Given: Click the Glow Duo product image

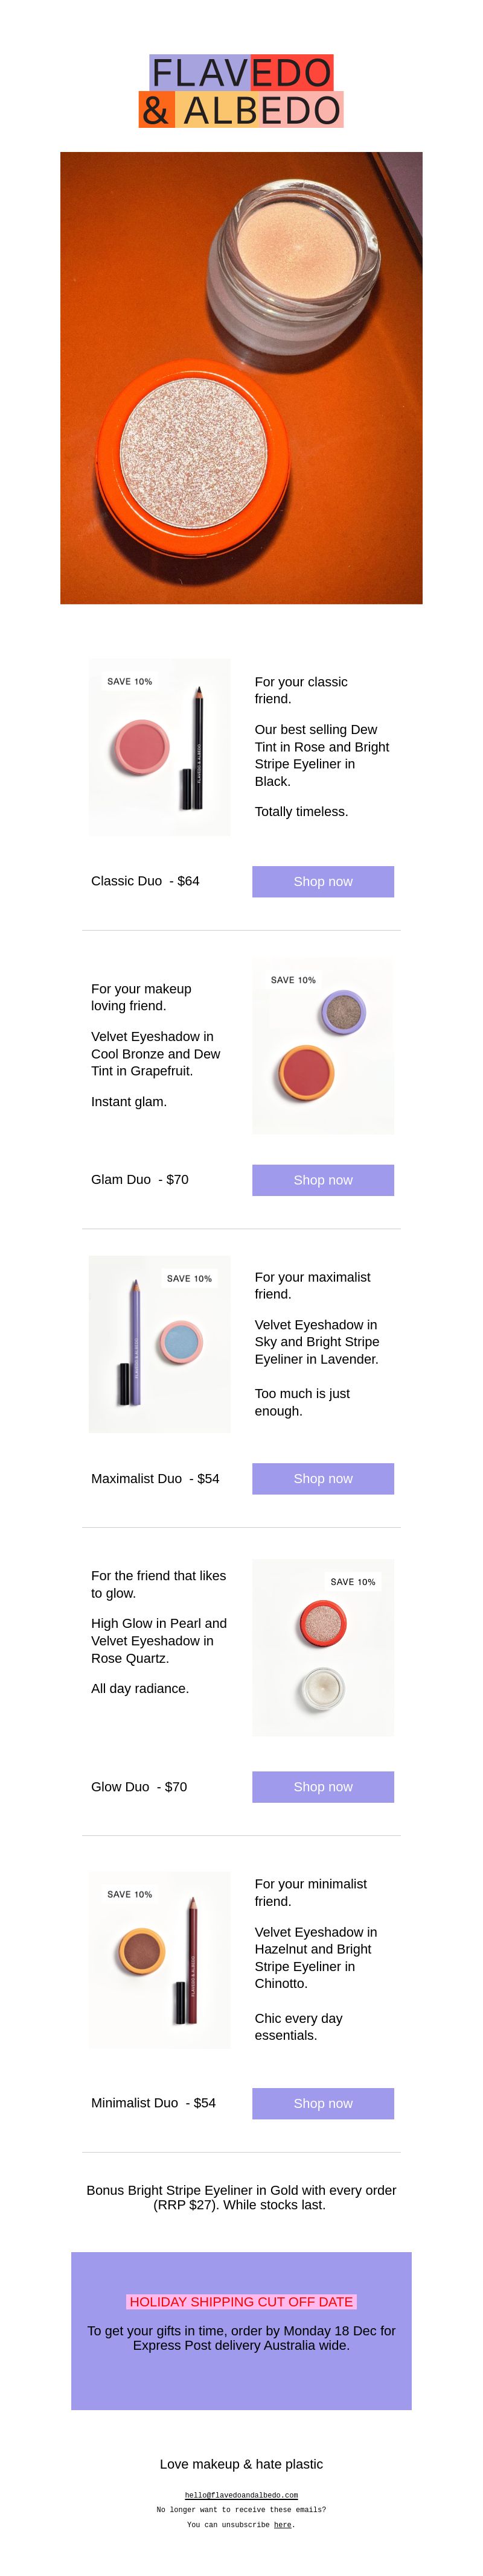Looking at the screenshot, I should click(x=323, y=1647).
